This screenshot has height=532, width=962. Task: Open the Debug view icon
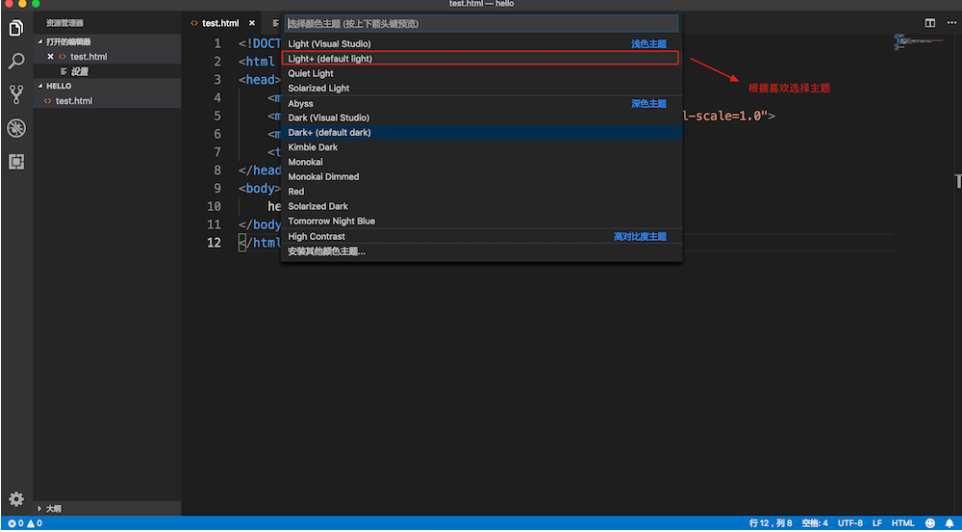coord(17,128)
